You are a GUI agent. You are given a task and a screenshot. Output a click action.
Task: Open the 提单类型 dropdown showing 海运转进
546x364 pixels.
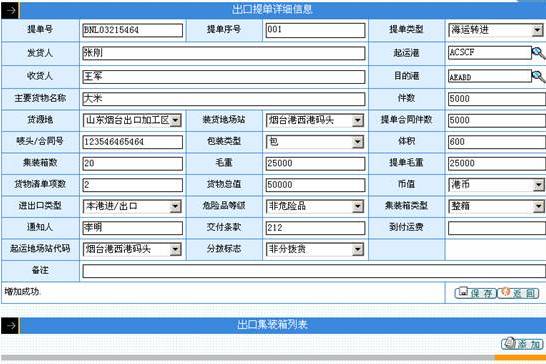[496, 30]
